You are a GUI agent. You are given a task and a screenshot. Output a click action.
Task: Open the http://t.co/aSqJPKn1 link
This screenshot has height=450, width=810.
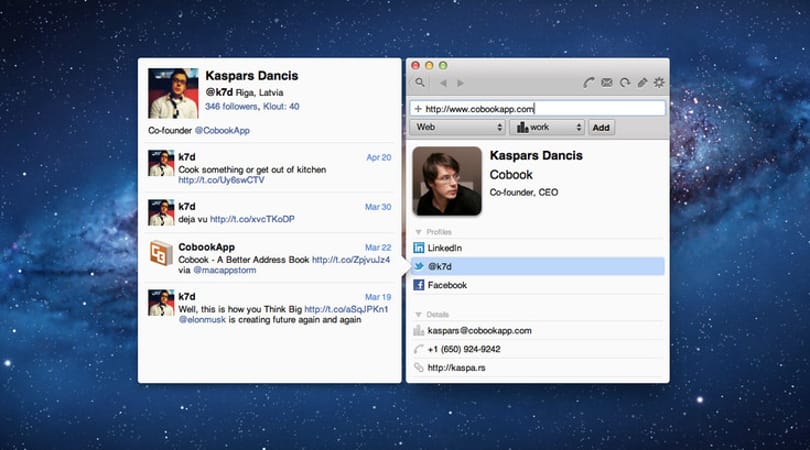click(346, 309)
